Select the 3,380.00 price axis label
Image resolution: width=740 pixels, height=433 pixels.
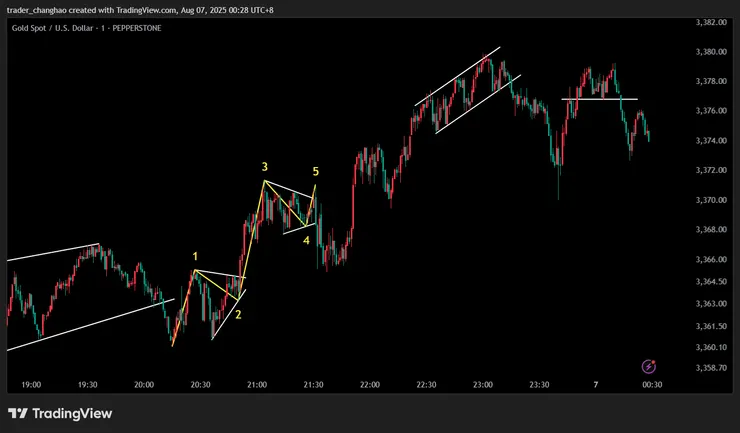[x=711, y=51]
